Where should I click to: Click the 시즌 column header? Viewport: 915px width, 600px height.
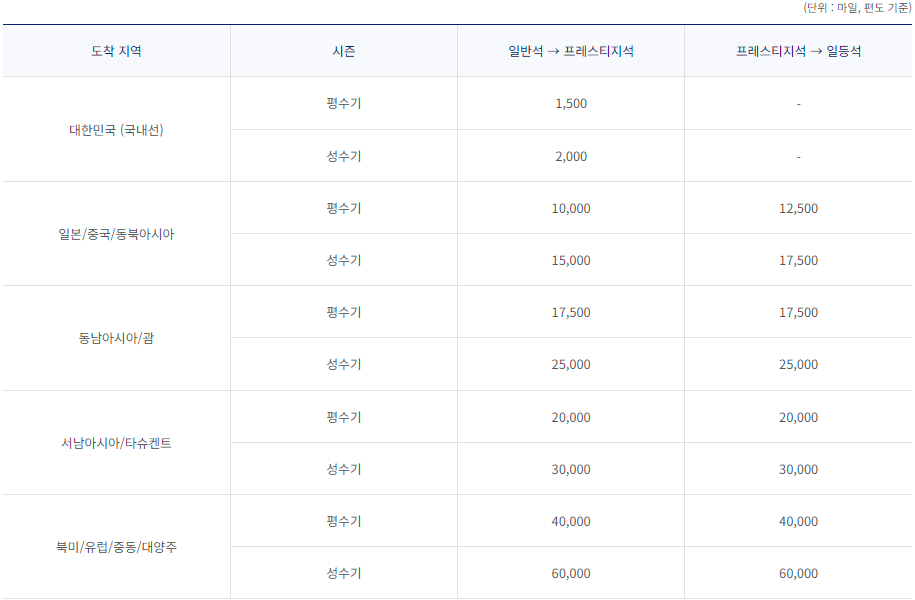point(342,51)
